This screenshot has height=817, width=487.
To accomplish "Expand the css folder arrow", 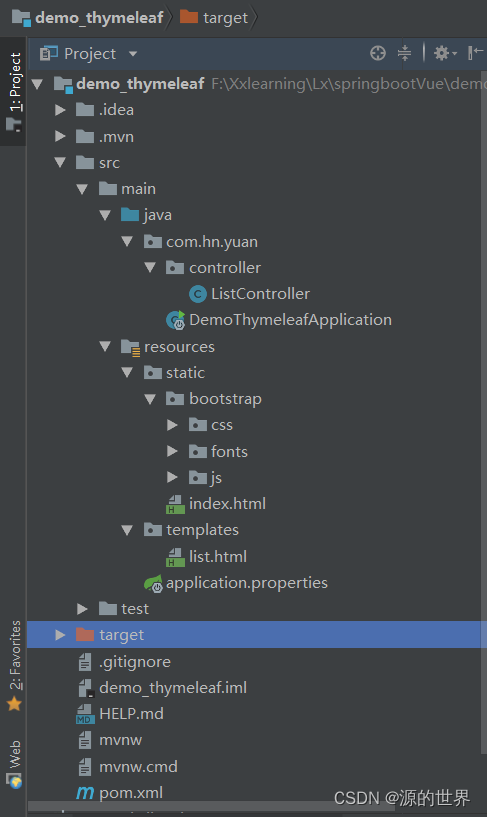I will coord(172,425).
